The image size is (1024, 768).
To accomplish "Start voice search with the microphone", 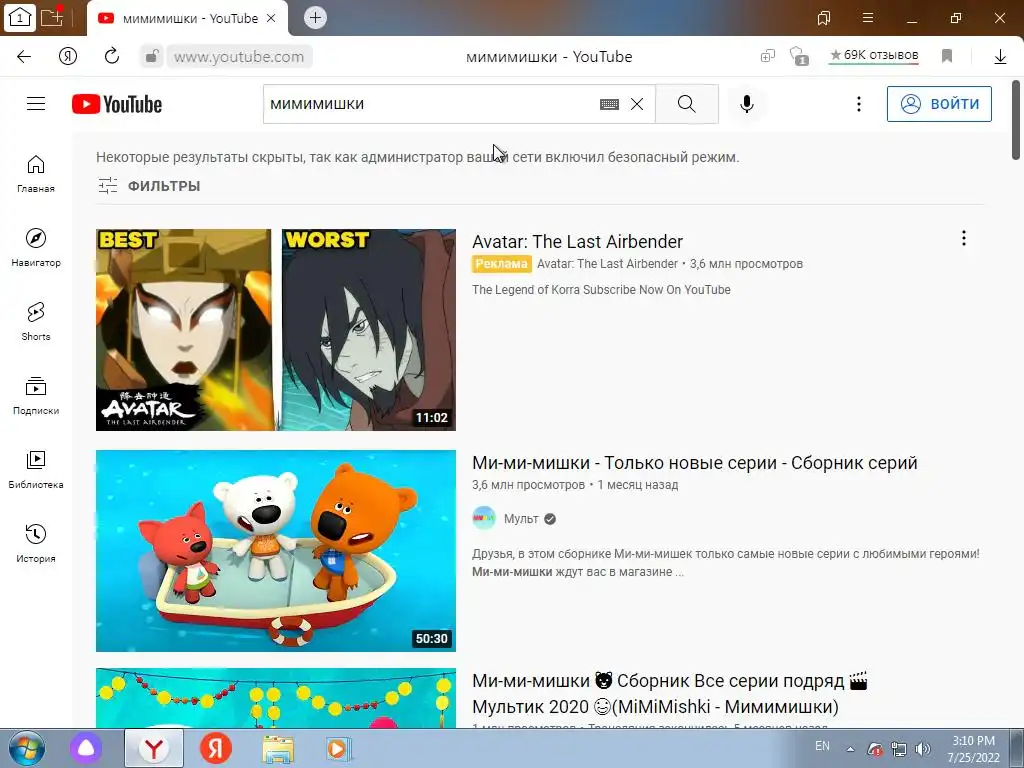I will click(x=746, y=104).
